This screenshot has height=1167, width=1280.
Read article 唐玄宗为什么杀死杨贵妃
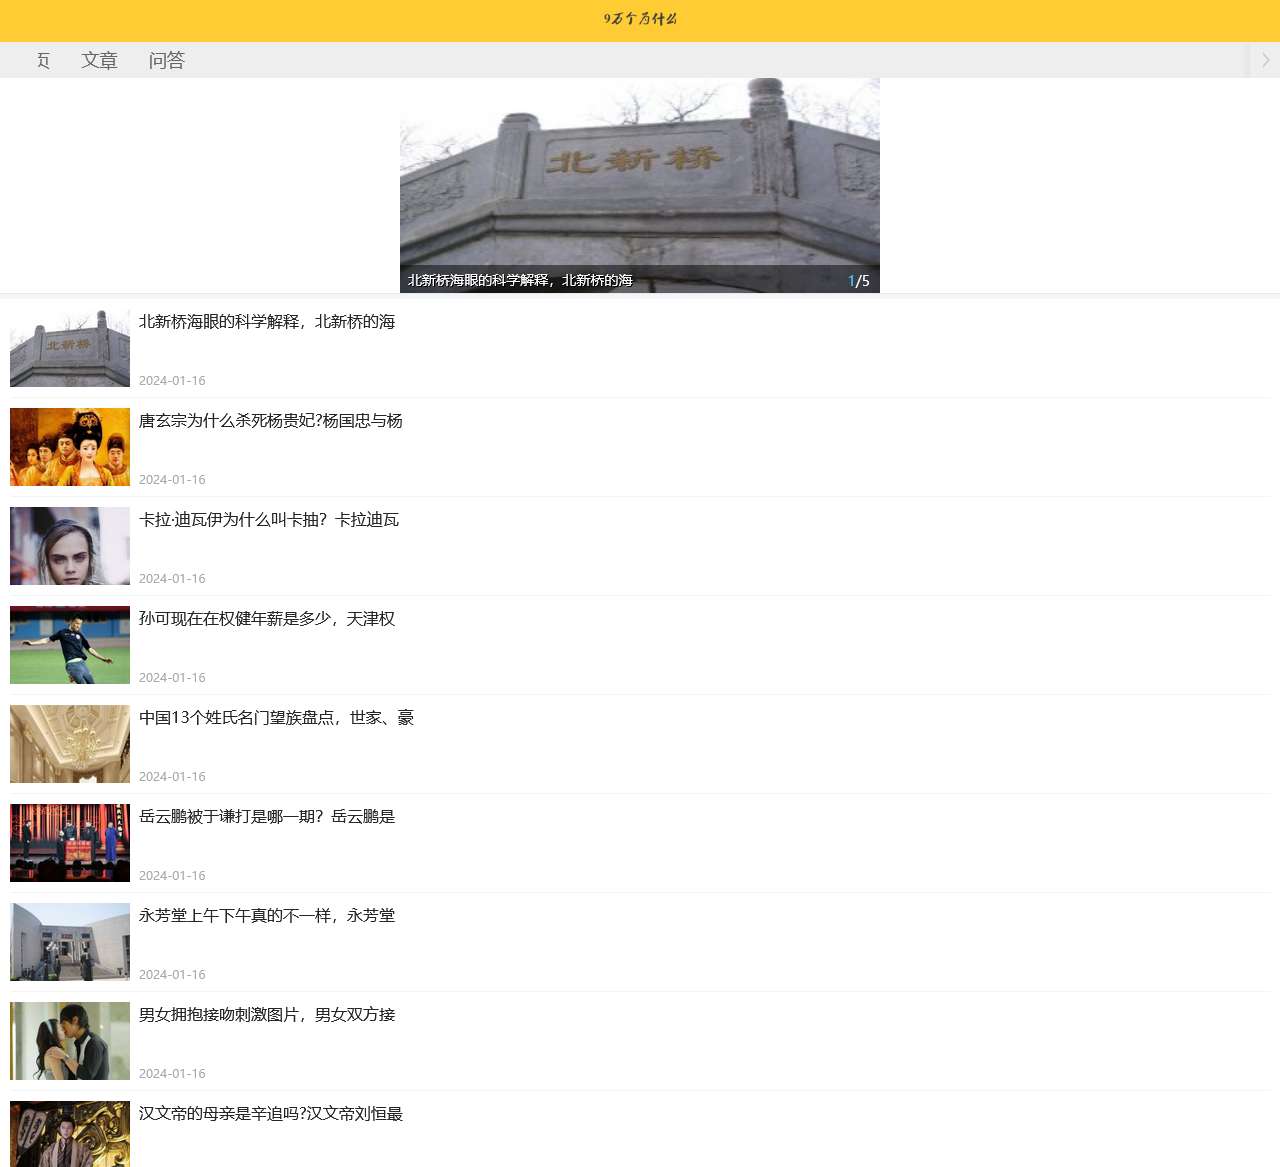271,421
